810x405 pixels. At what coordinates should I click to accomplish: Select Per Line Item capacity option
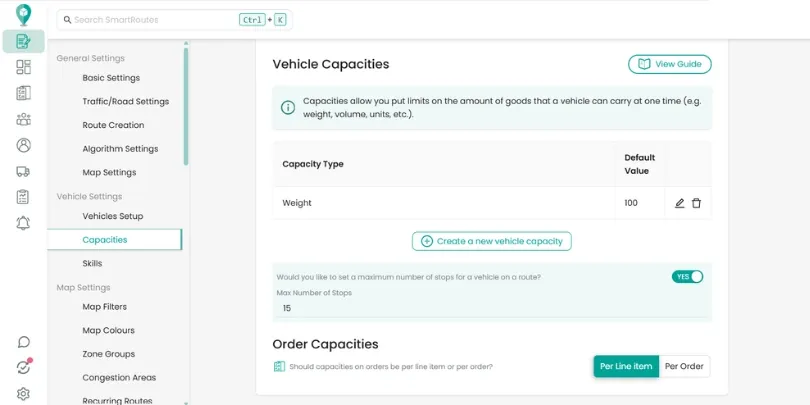point(626,366)
